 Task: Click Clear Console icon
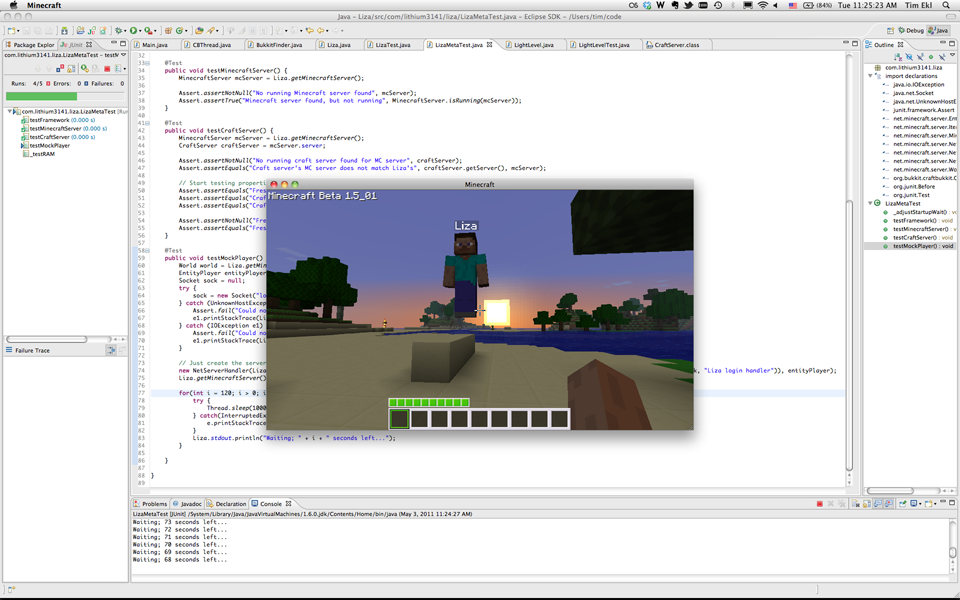point(856,504)
